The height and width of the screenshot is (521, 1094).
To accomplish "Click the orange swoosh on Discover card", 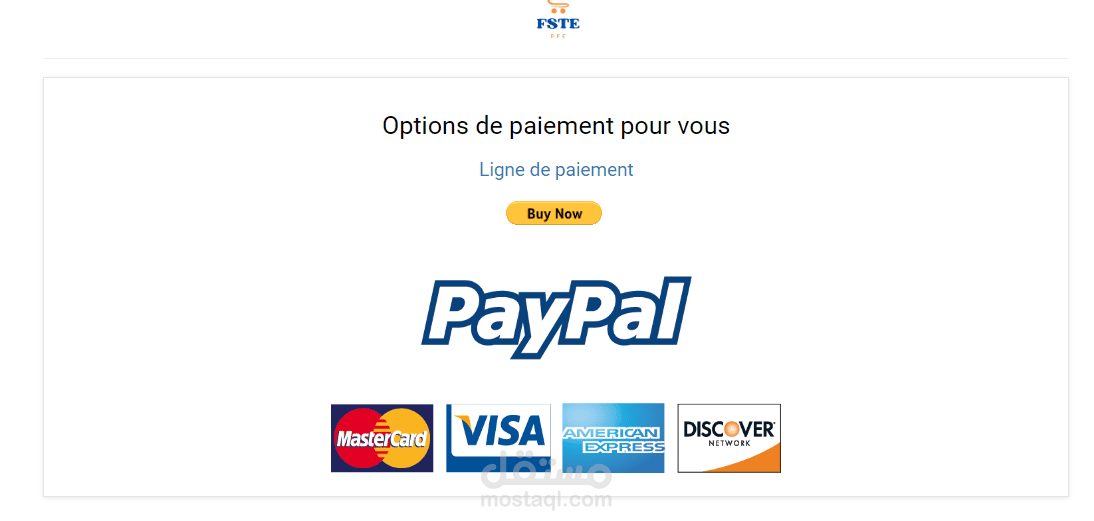I will pyautogui.click(x=750, y=461).
